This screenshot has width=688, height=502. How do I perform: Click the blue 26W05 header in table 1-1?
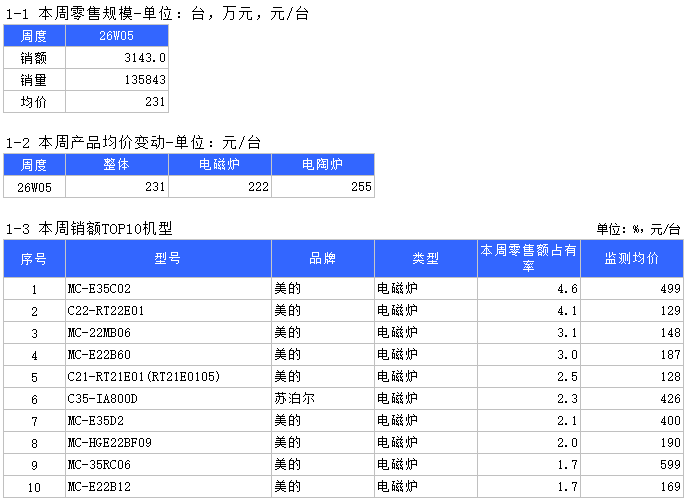click(117, 36)
